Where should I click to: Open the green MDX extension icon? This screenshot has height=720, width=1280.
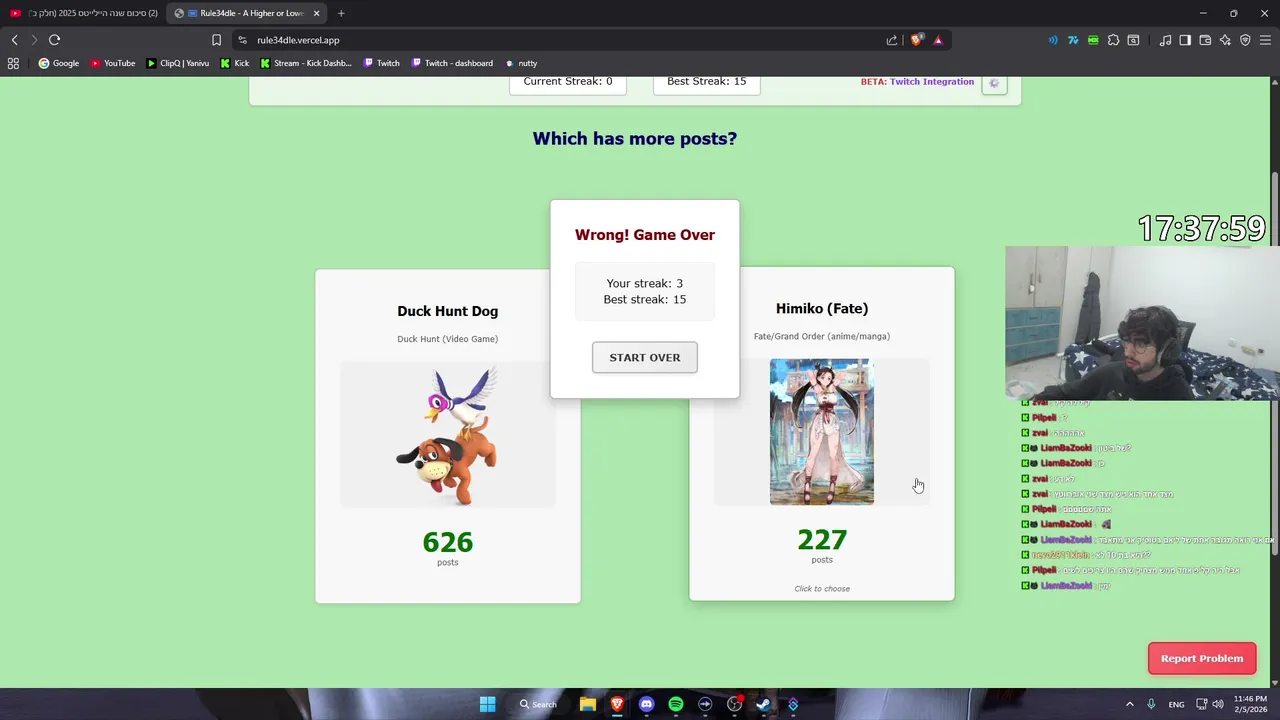1093,40
